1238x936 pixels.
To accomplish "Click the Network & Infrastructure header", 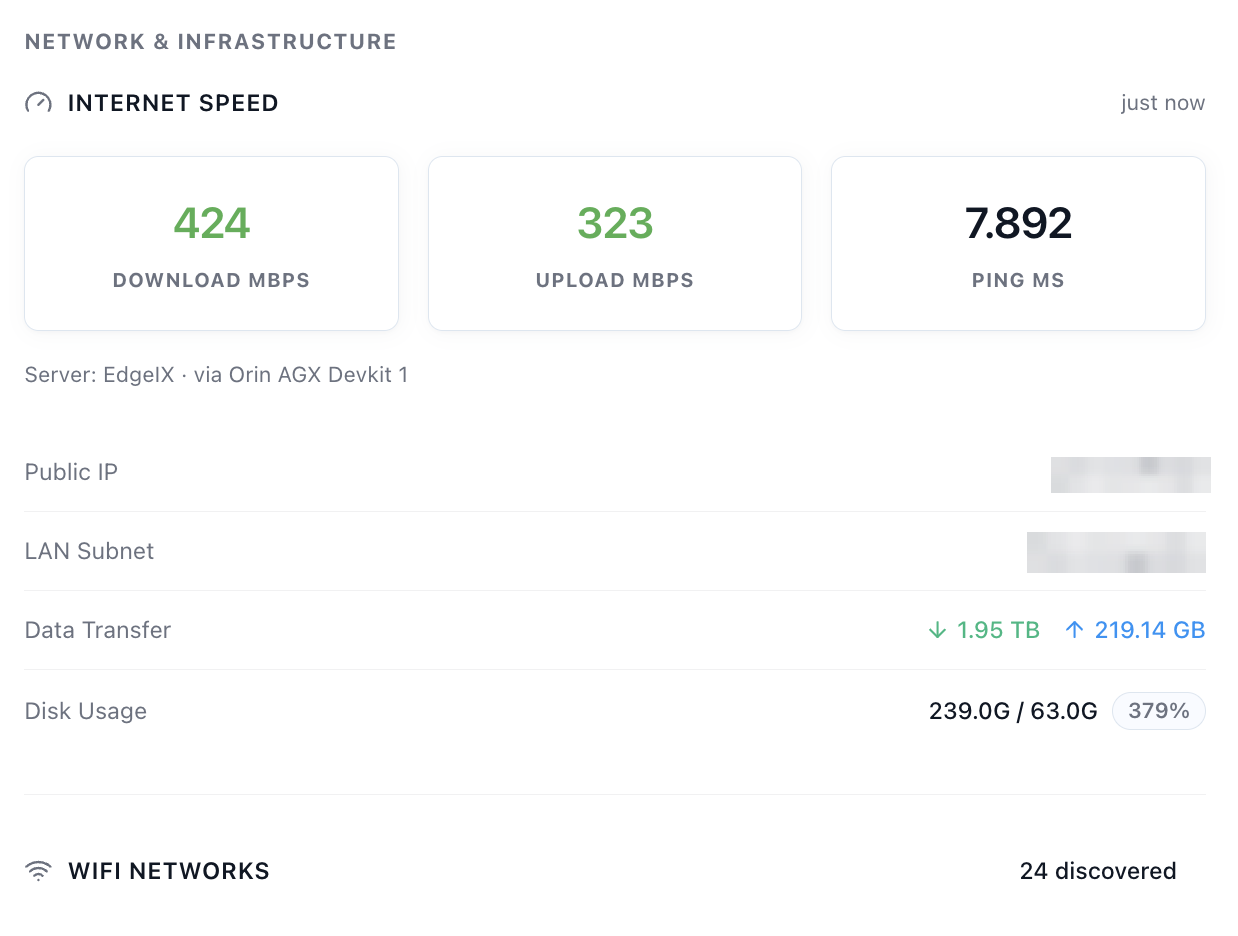I will coord(211,42).
